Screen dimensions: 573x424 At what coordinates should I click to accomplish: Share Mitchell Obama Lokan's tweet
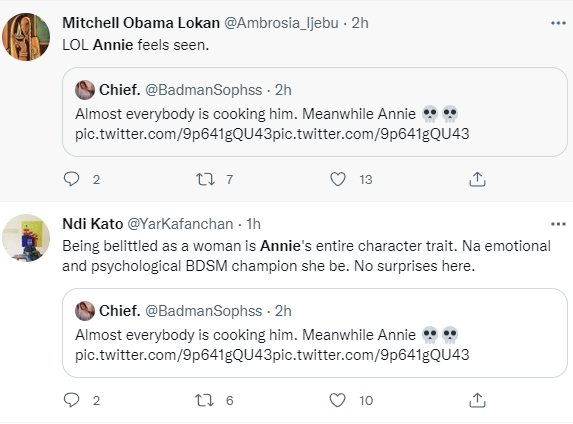477,179
